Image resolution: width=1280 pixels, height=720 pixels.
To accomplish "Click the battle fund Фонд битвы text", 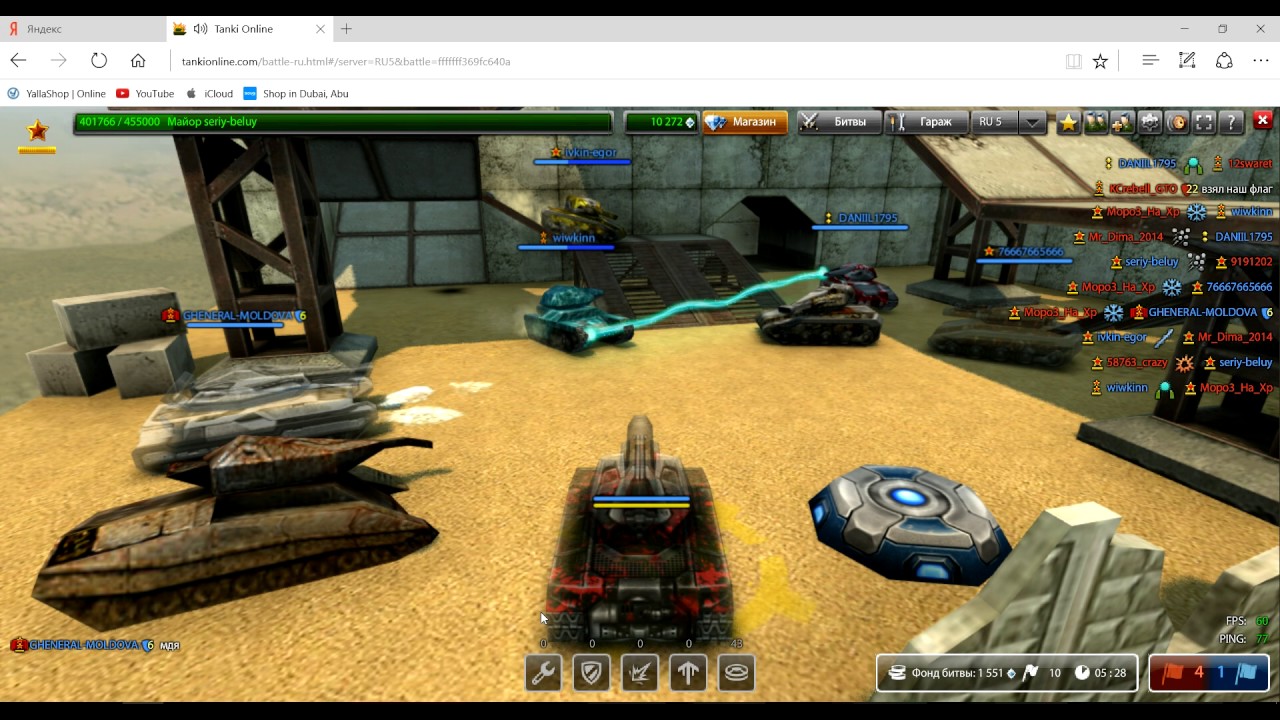I will [957, 673].
